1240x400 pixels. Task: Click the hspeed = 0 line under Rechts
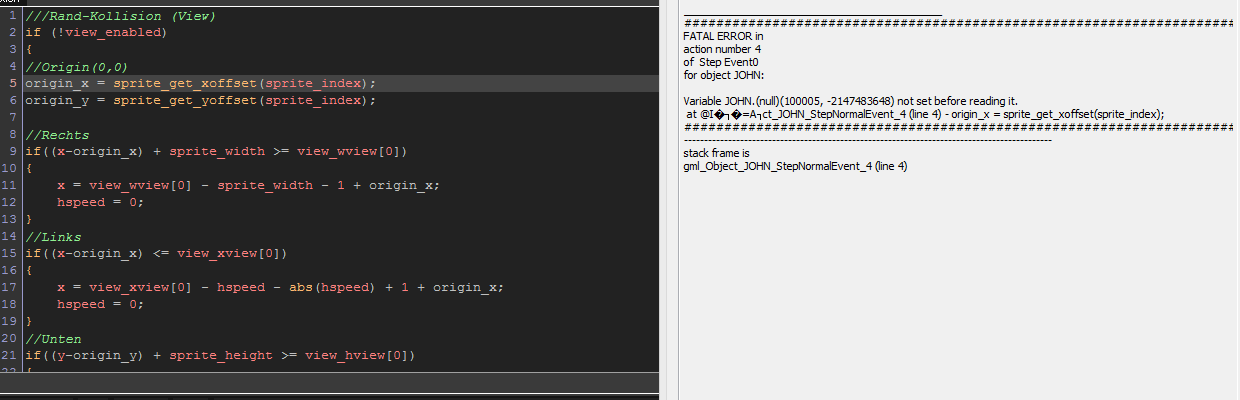100,202
